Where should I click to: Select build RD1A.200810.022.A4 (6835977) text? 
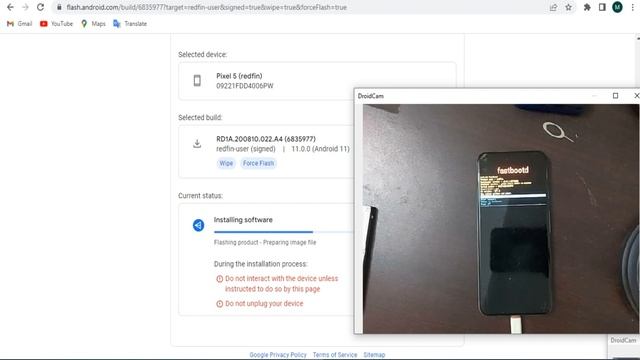pos(266,139)
